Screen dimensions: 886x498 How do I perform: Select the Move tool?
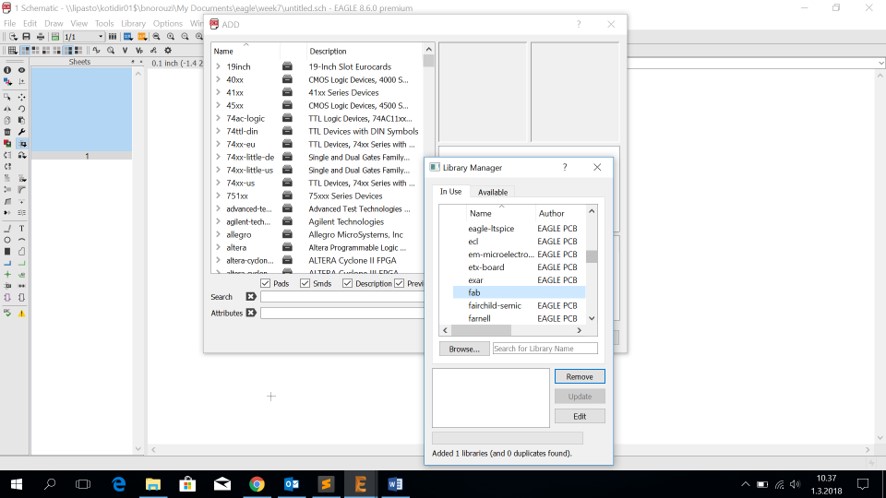(x=21, y=97)
